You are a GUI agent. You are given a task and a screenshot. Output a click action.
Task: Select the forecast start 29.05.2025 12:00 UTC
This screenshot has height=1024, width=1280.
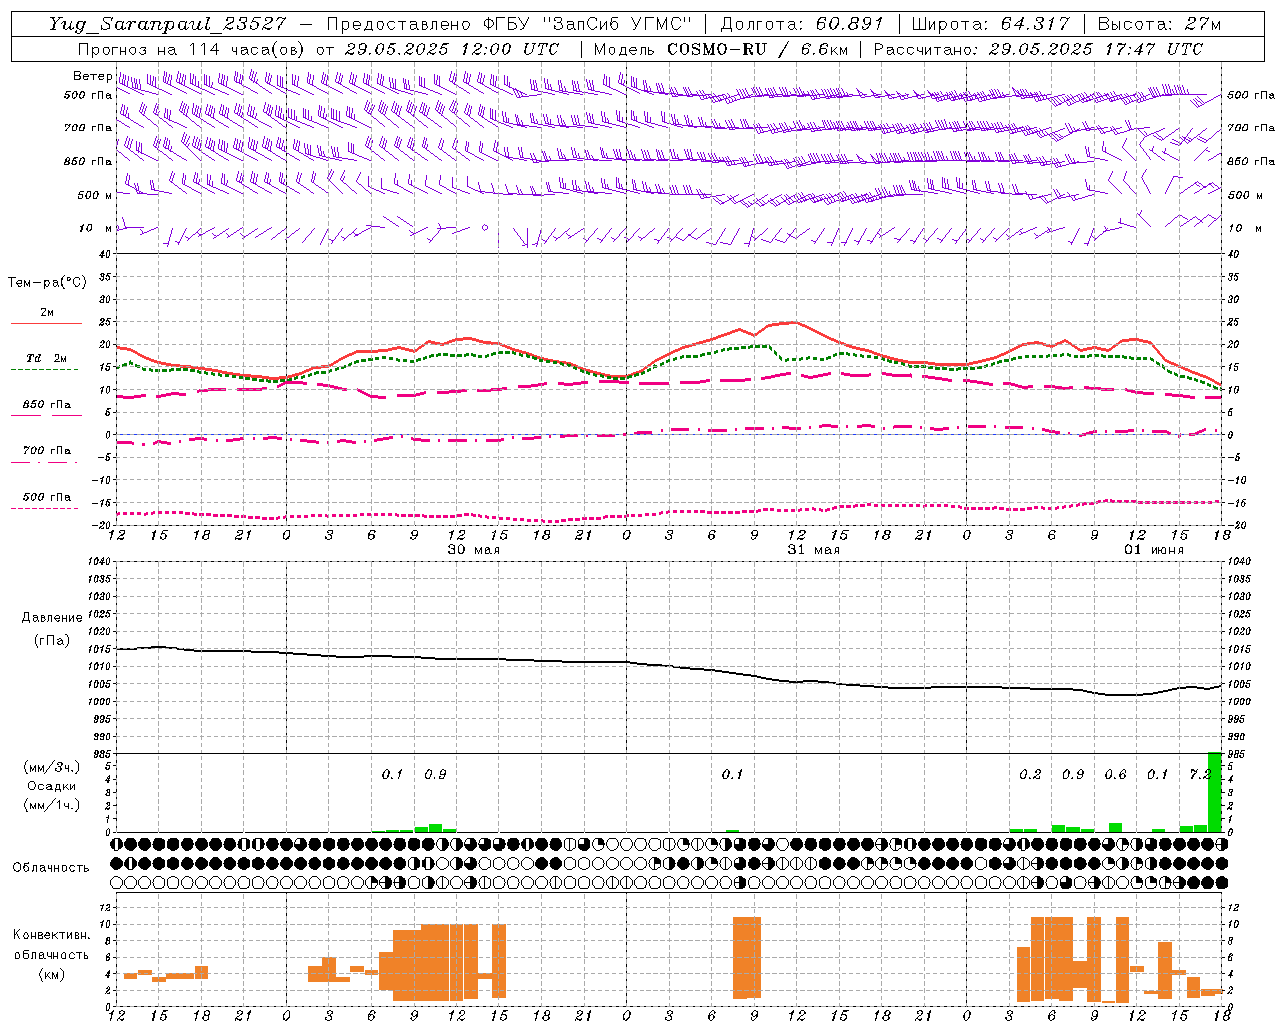tap(452, 49)
